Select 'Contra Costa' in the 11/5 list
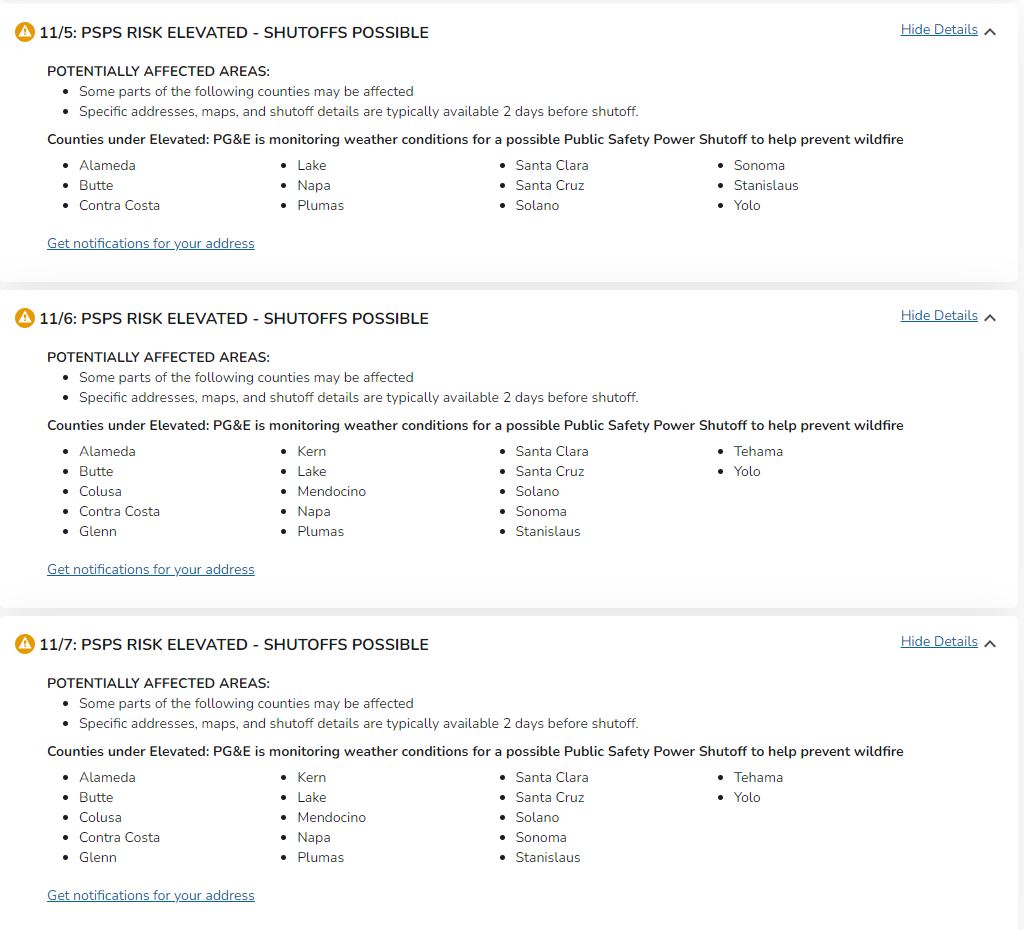Screen dimensions: 1024x930 (120, 205)
